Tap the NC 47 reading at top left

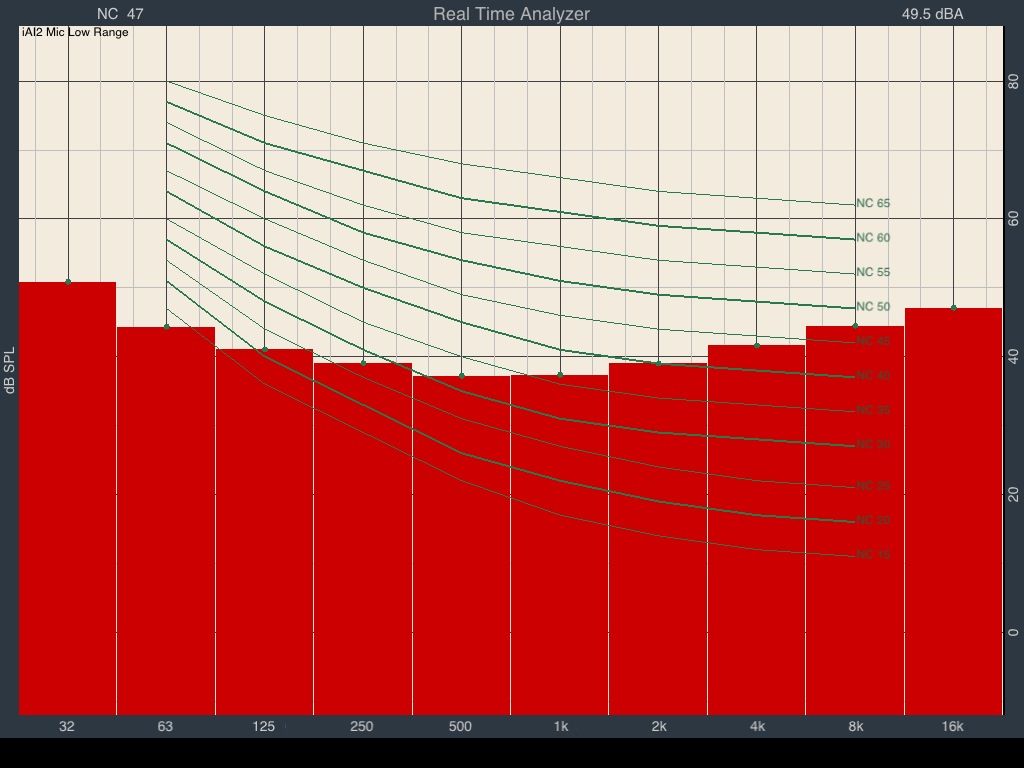(x=120, y=14)
